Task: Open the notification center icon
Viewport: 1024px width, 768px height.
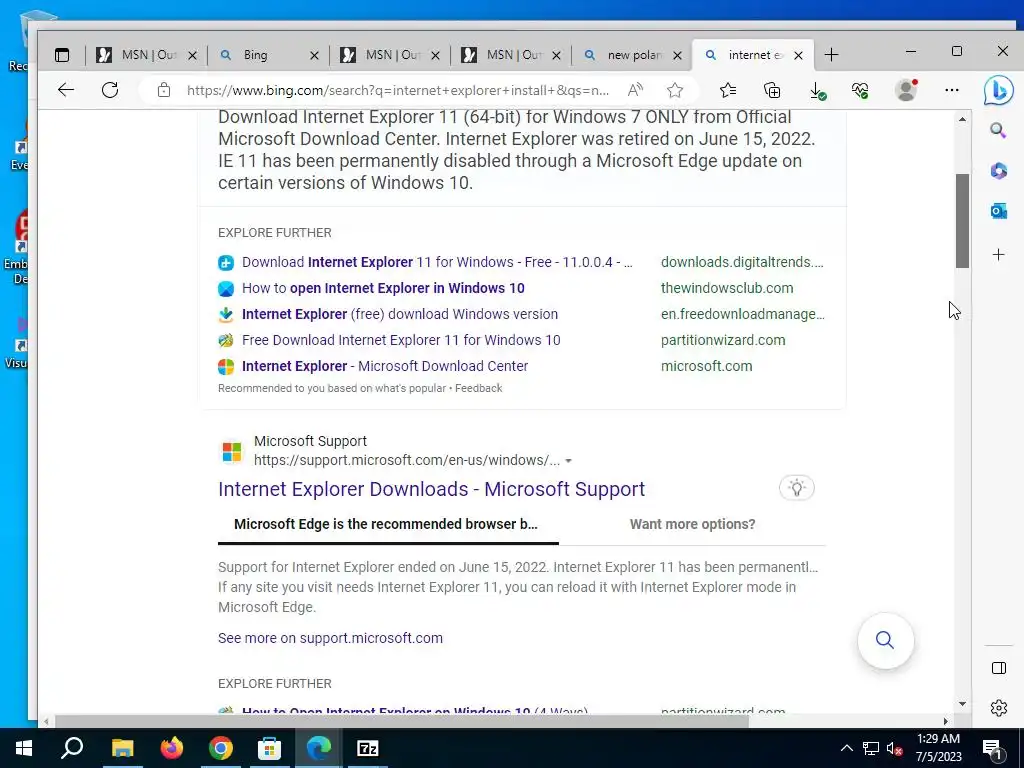Action: pos(993,748)
